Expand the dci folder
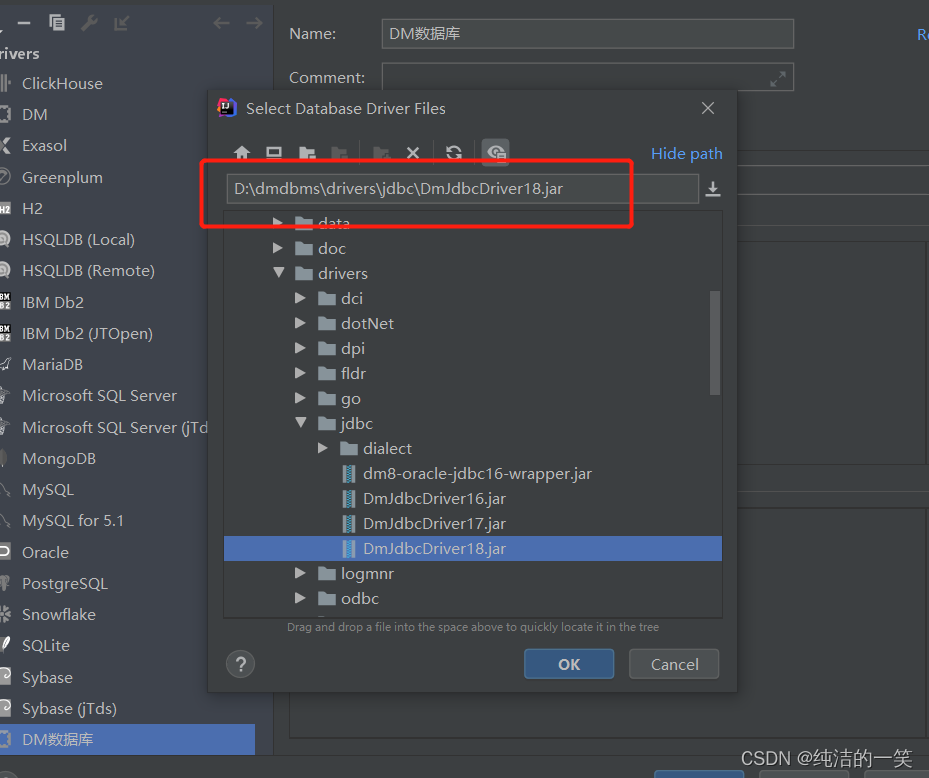 [x=300, y=297]
